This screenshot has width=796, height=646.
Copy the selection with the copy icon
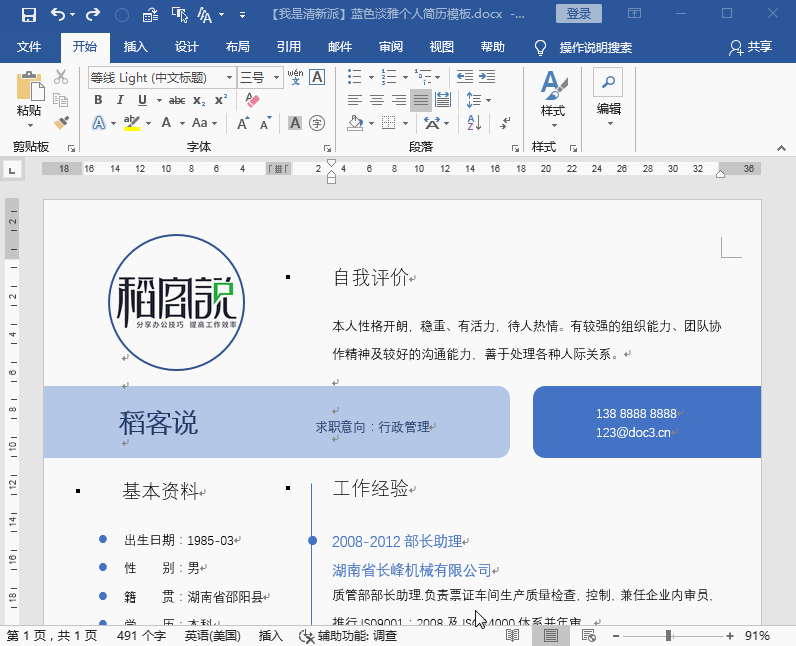click(x=61, y=100)
